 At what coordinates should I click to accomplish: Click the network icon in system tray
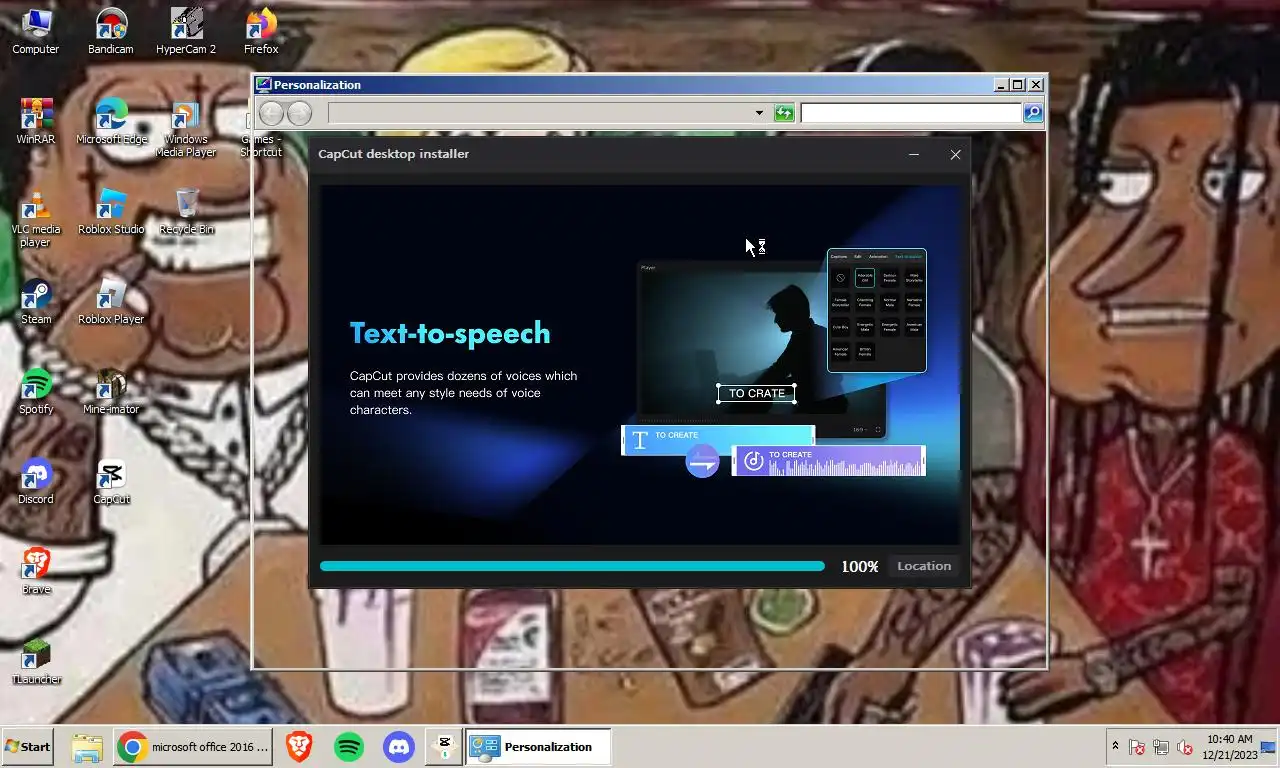[1161, 747]
